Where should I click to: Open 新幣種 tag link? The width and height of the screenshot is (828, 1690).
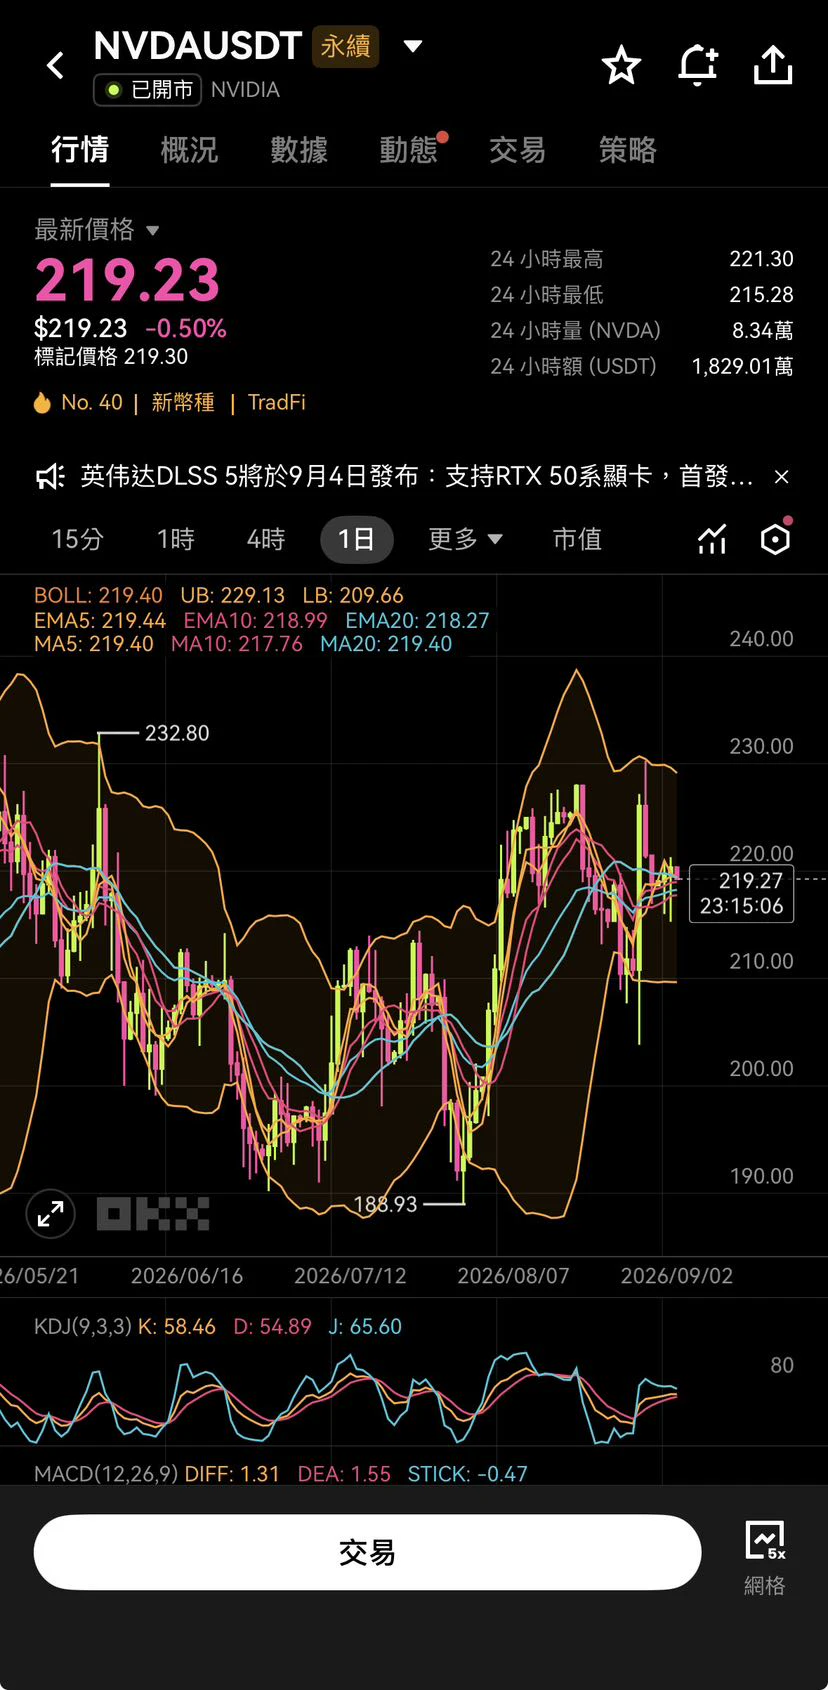183,402
